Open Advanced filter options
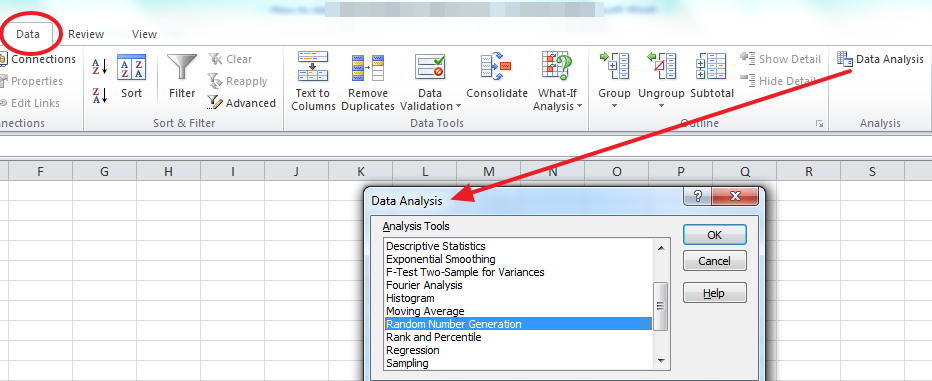Screen dimensions: 932x381 point(241,103)
